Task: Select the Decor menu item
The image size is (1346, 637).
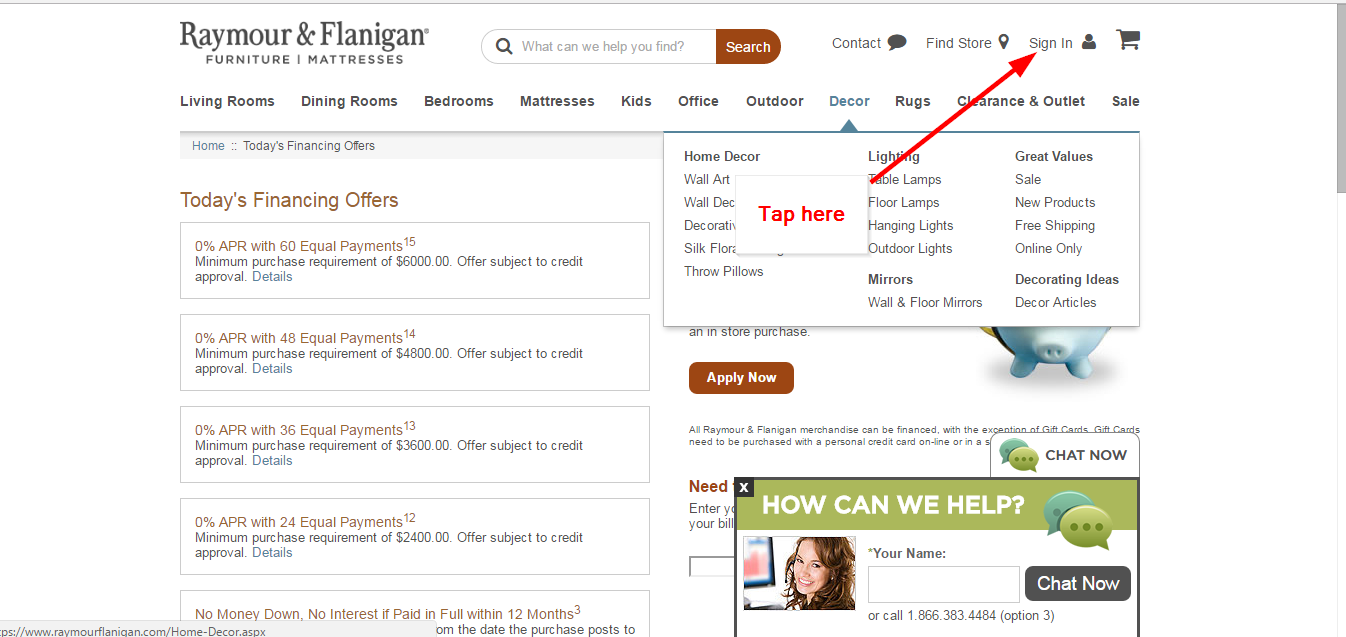Action: (849, 101)
